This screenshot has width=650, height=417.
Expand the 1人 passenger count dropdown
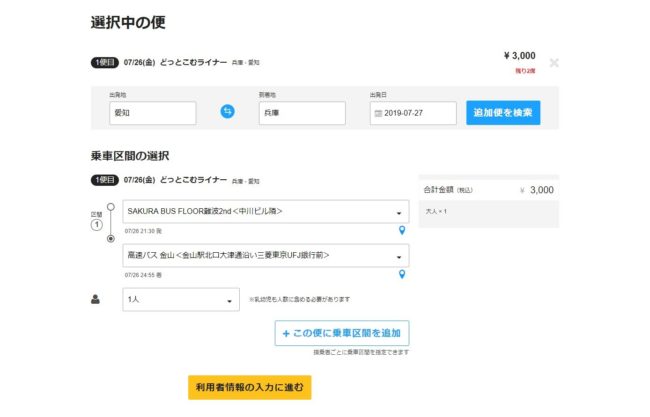tap(179, 299)
